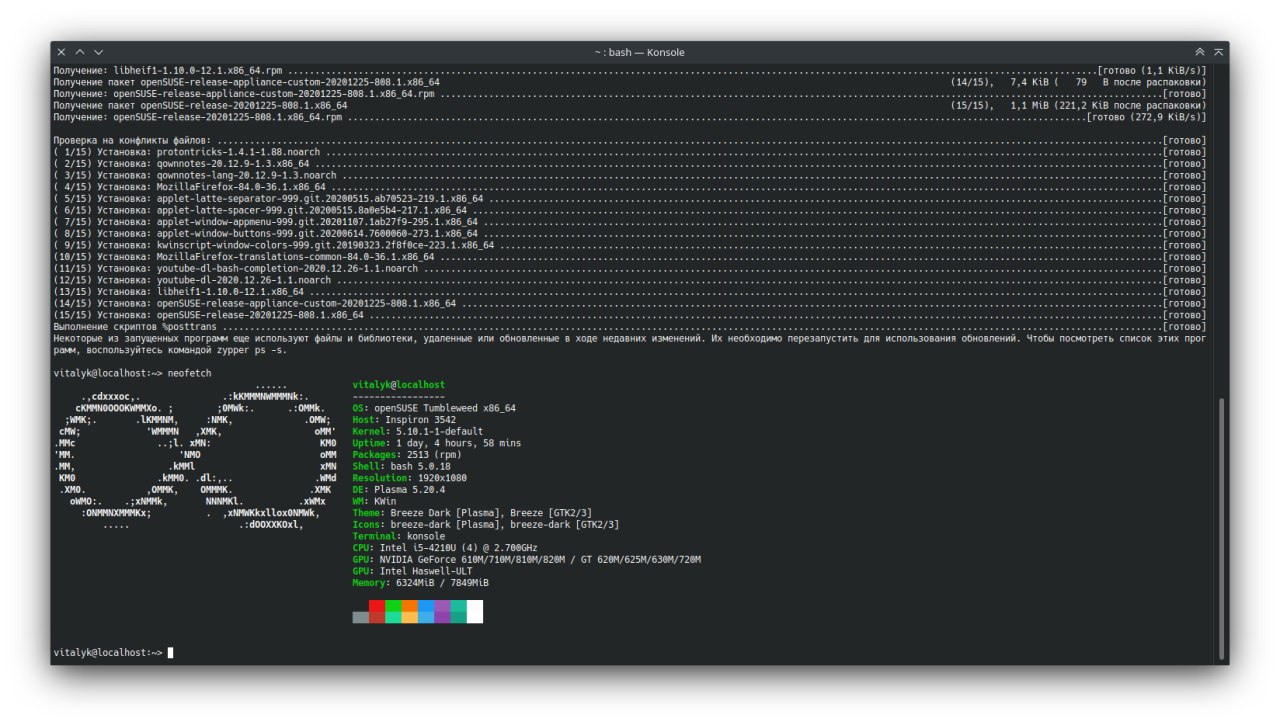
Task: Click the 'GPU: Intel Haswell-ULT' line
Action: pyautogui.click(x=413, y=571)
